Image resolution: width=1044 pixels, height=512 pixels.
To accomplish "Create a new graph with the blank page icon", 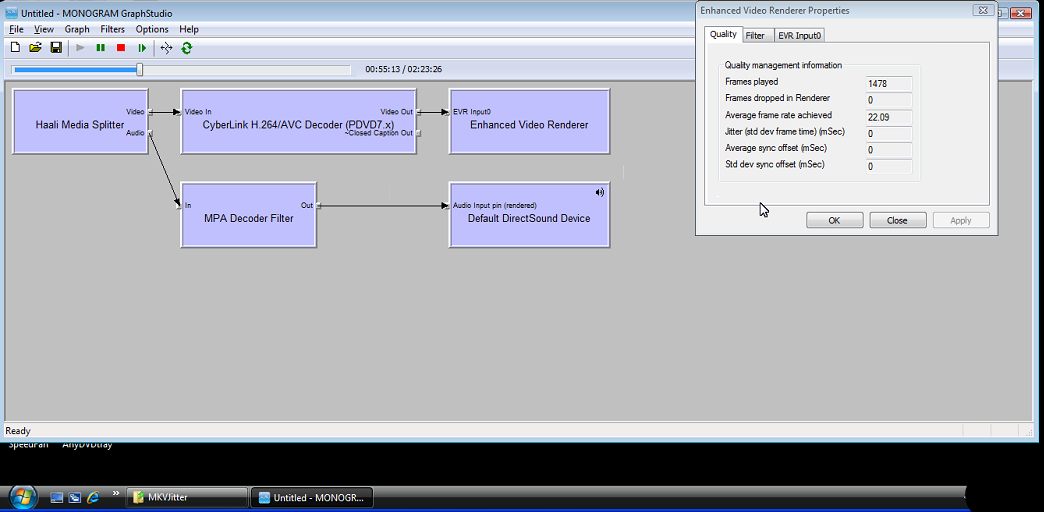I will coord(15,48).
